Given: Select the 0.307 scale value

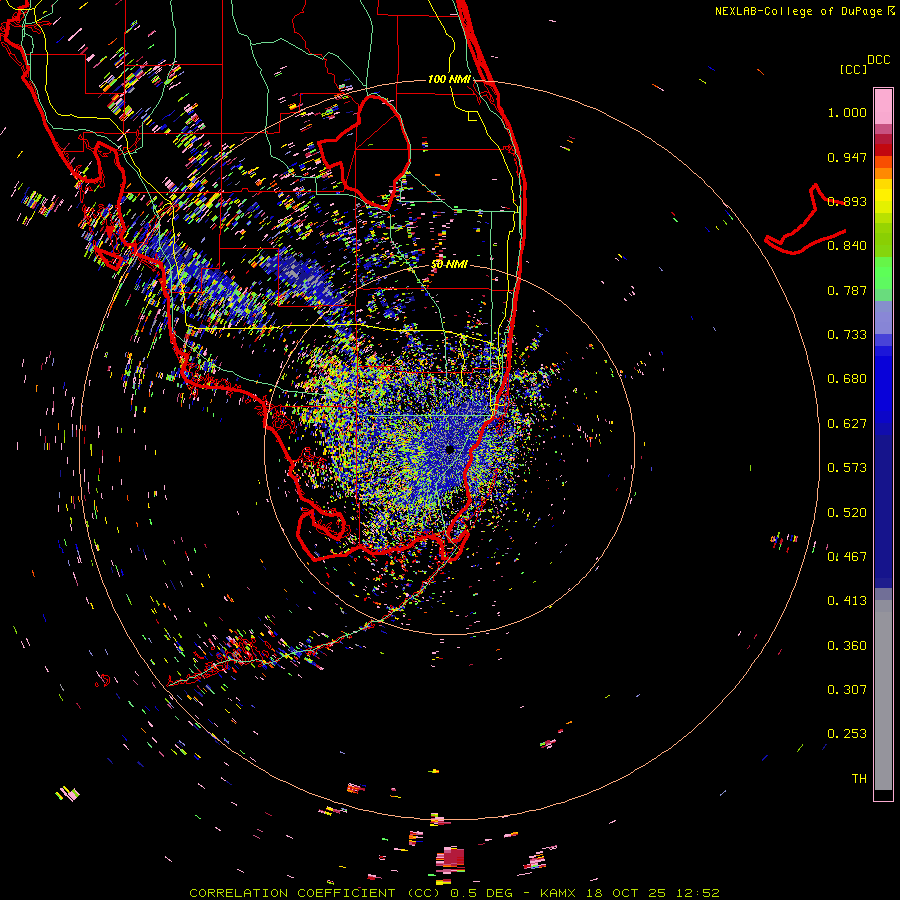Looking at the screenshot, I should (x=847, y=690).
